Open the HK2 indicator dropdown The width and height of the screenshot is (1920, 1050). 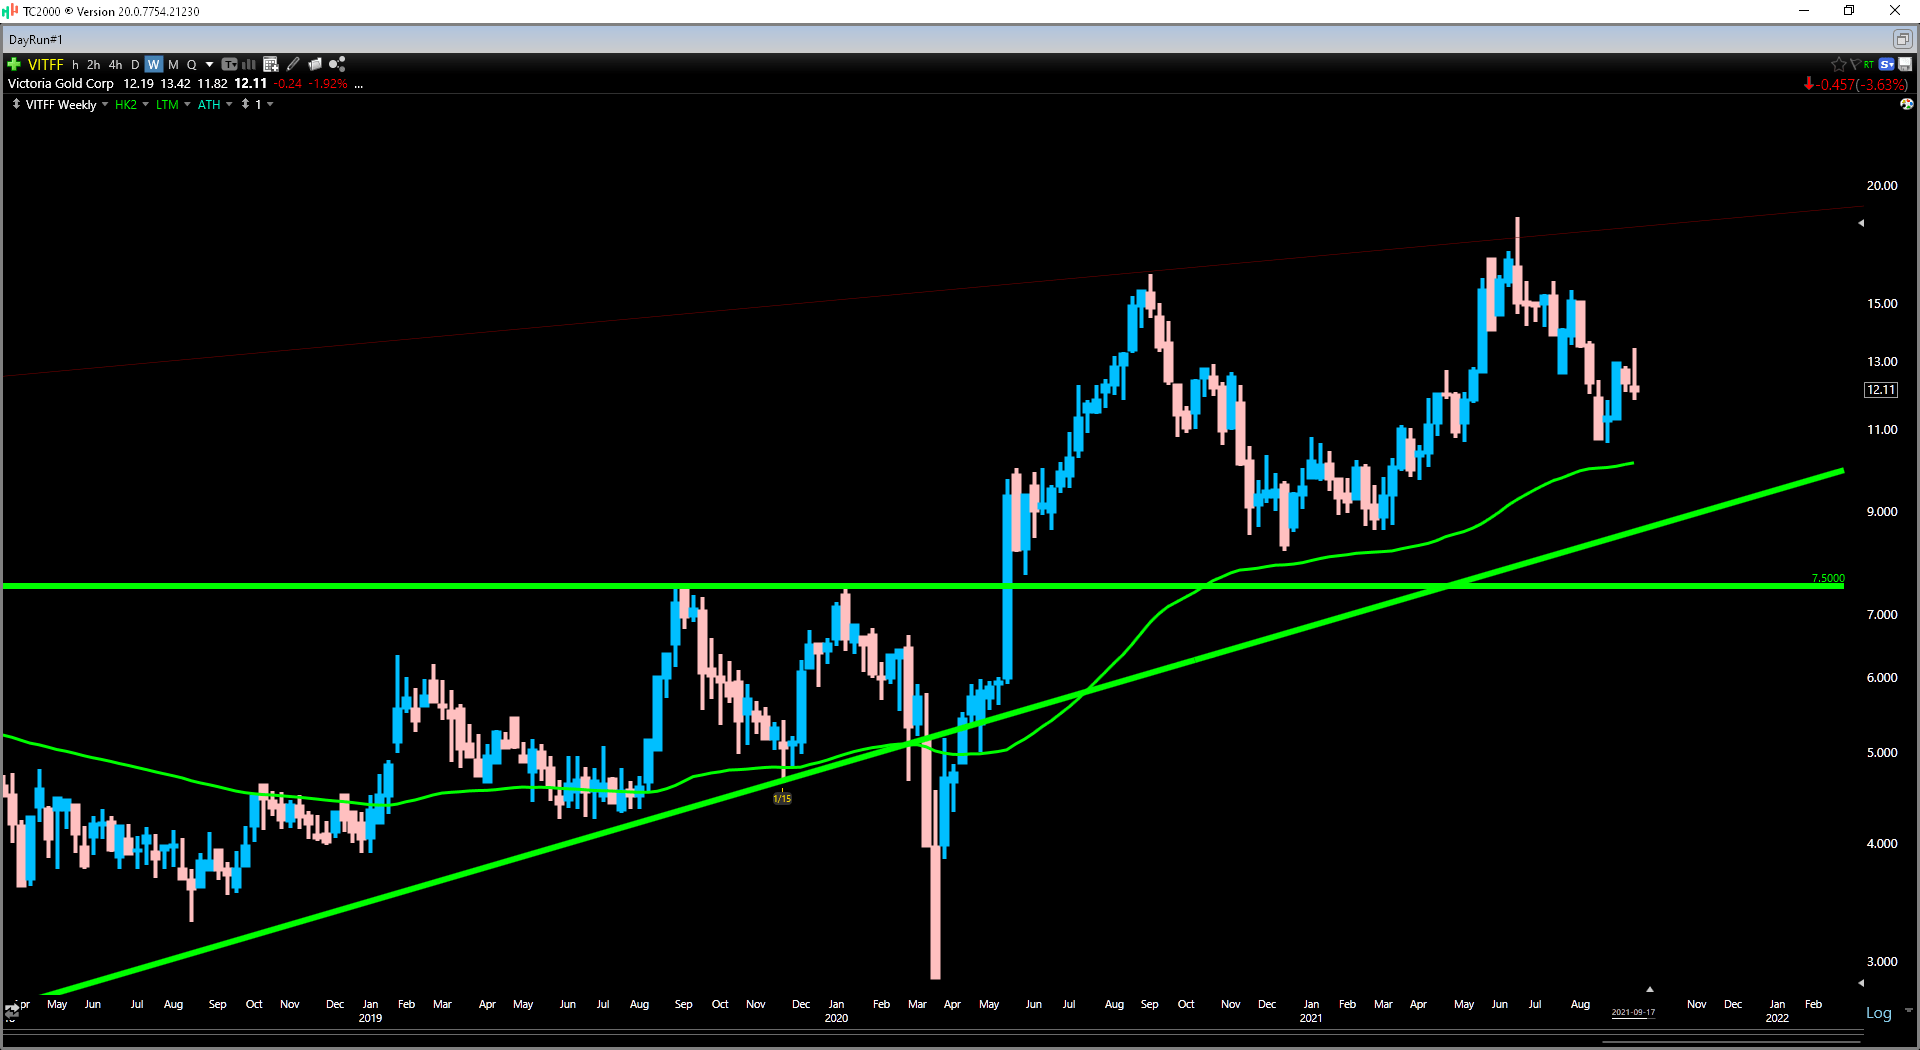[x=145, y=104]
